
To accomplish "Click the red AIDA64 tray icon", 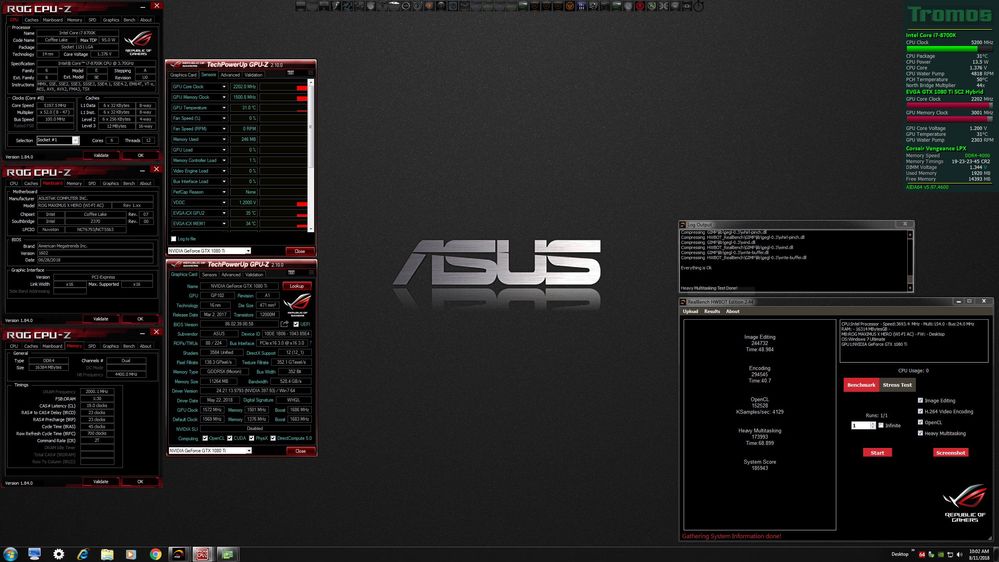I will tap(922, 554).
